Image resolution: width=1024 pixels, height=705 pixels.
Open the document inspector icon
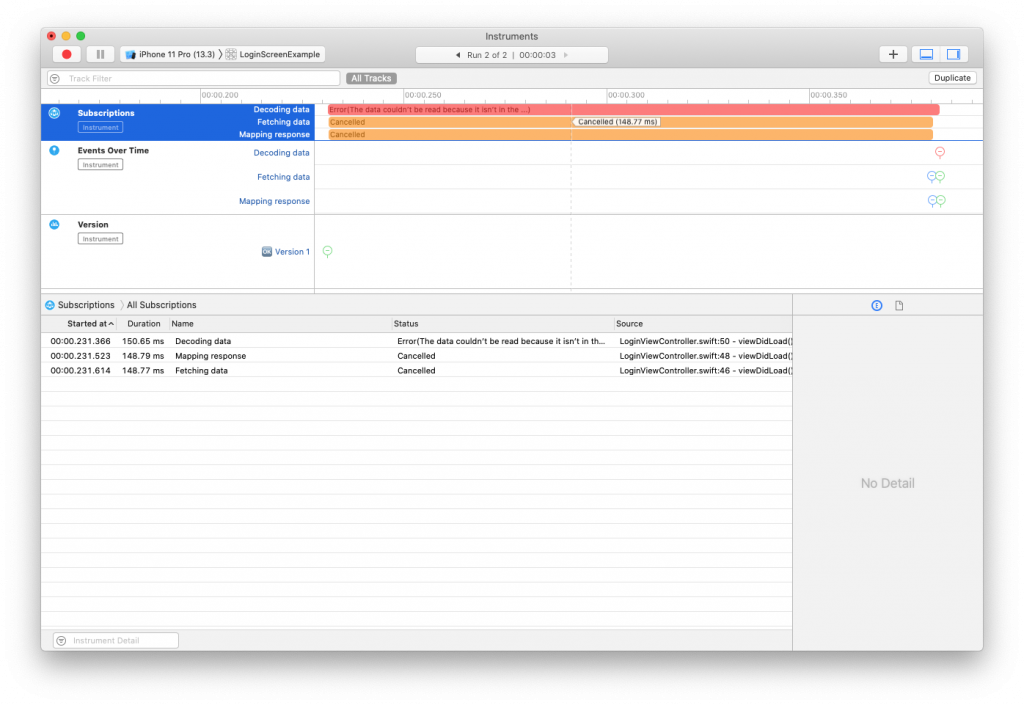tap(899, 306)
